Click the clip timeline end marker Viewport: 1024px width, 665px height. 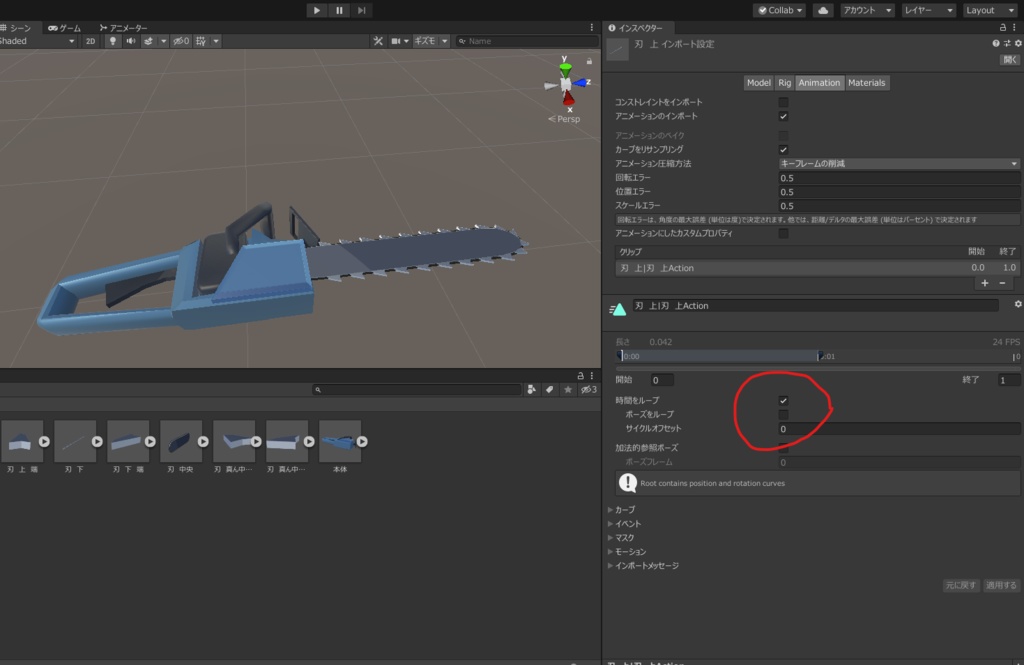(820, 356)
